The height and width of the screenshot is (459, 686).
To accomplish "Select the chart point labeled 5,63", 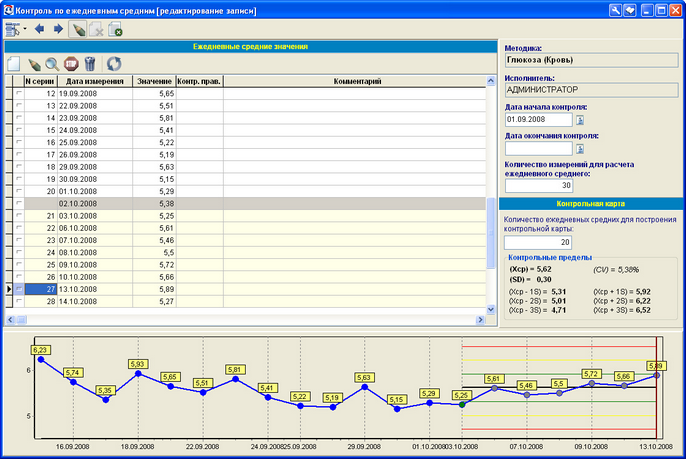I will (364, 387).
